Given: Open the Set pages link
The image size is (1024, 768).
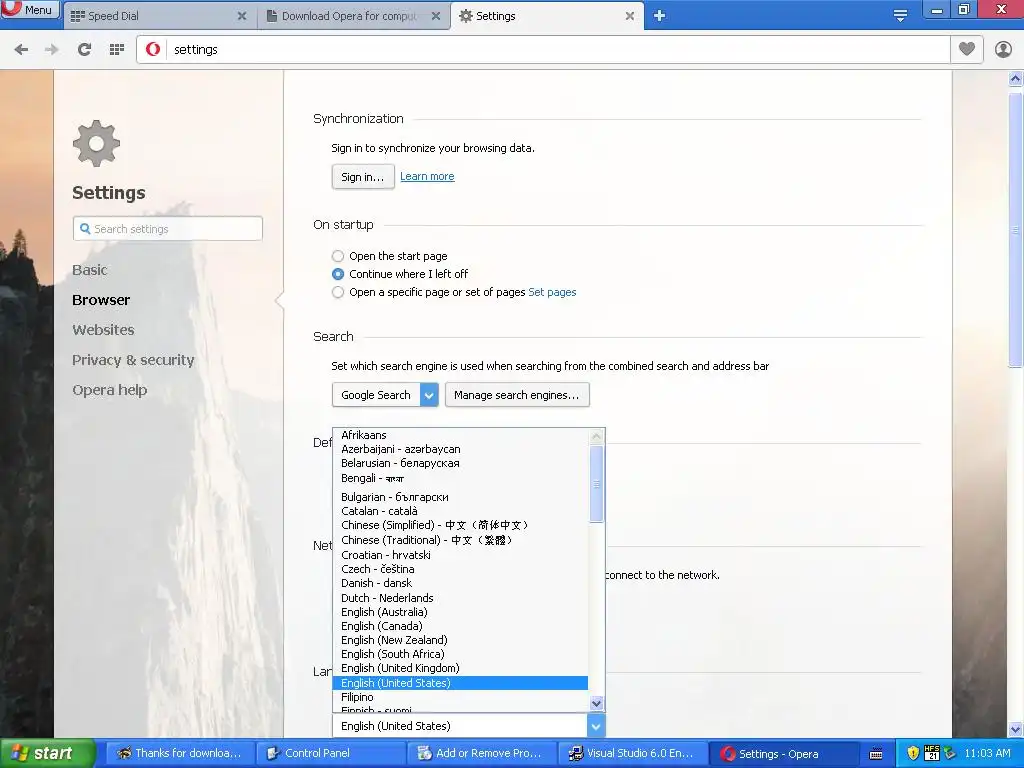Looking at the screenshot, I should [552, 292].
